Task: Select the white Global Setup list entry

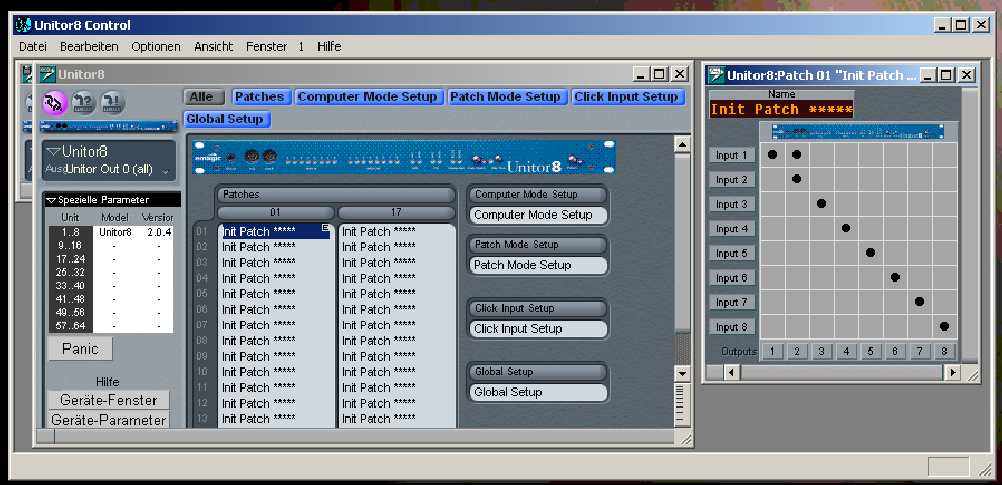Action: pos(538,392)
